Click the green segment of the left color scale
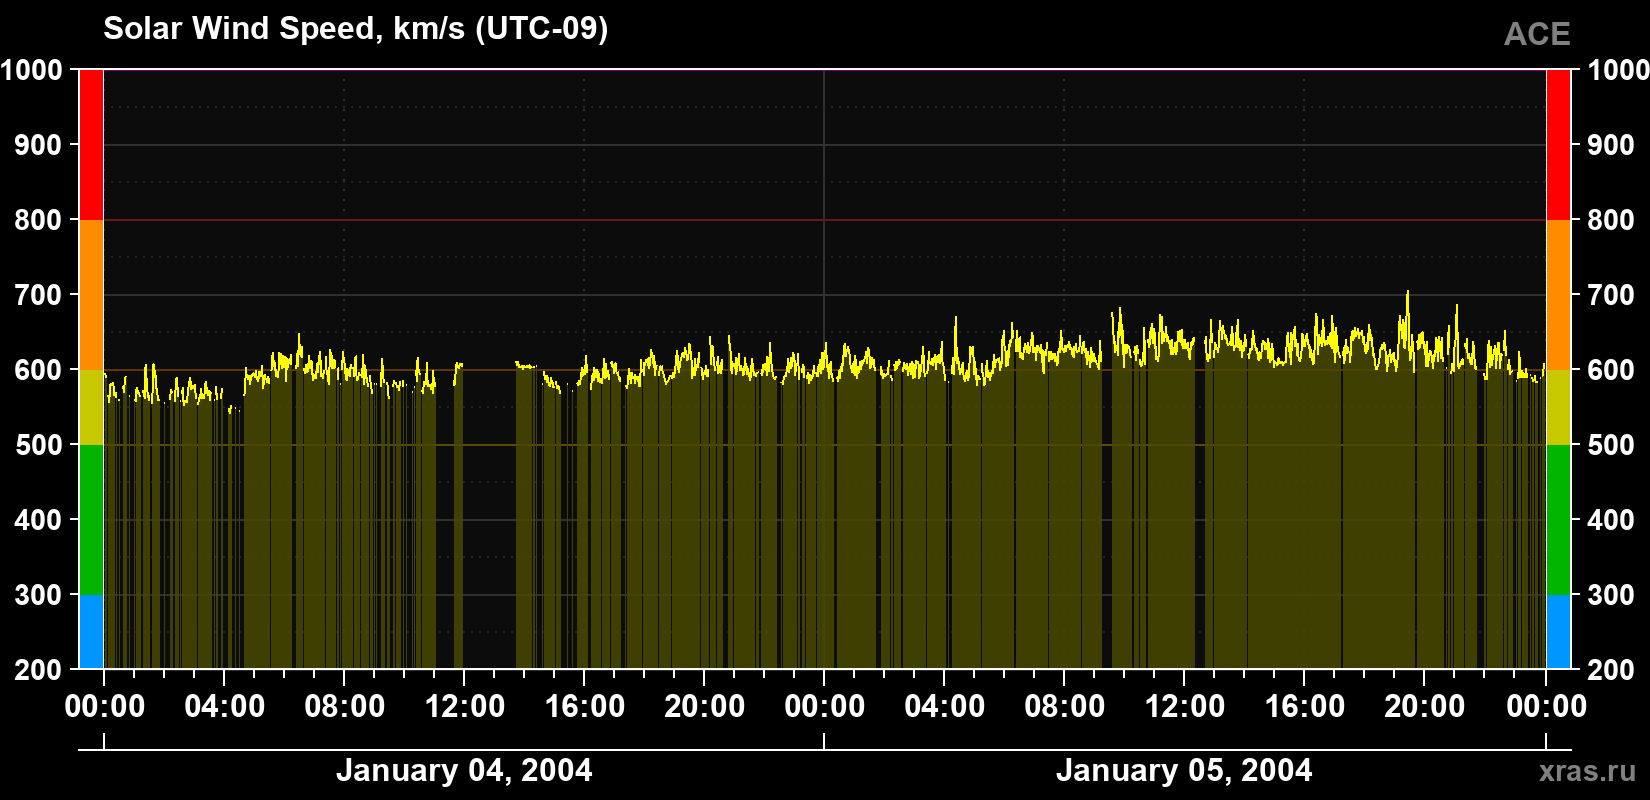This screenshot has width=1650, height=800. (91, 520)
